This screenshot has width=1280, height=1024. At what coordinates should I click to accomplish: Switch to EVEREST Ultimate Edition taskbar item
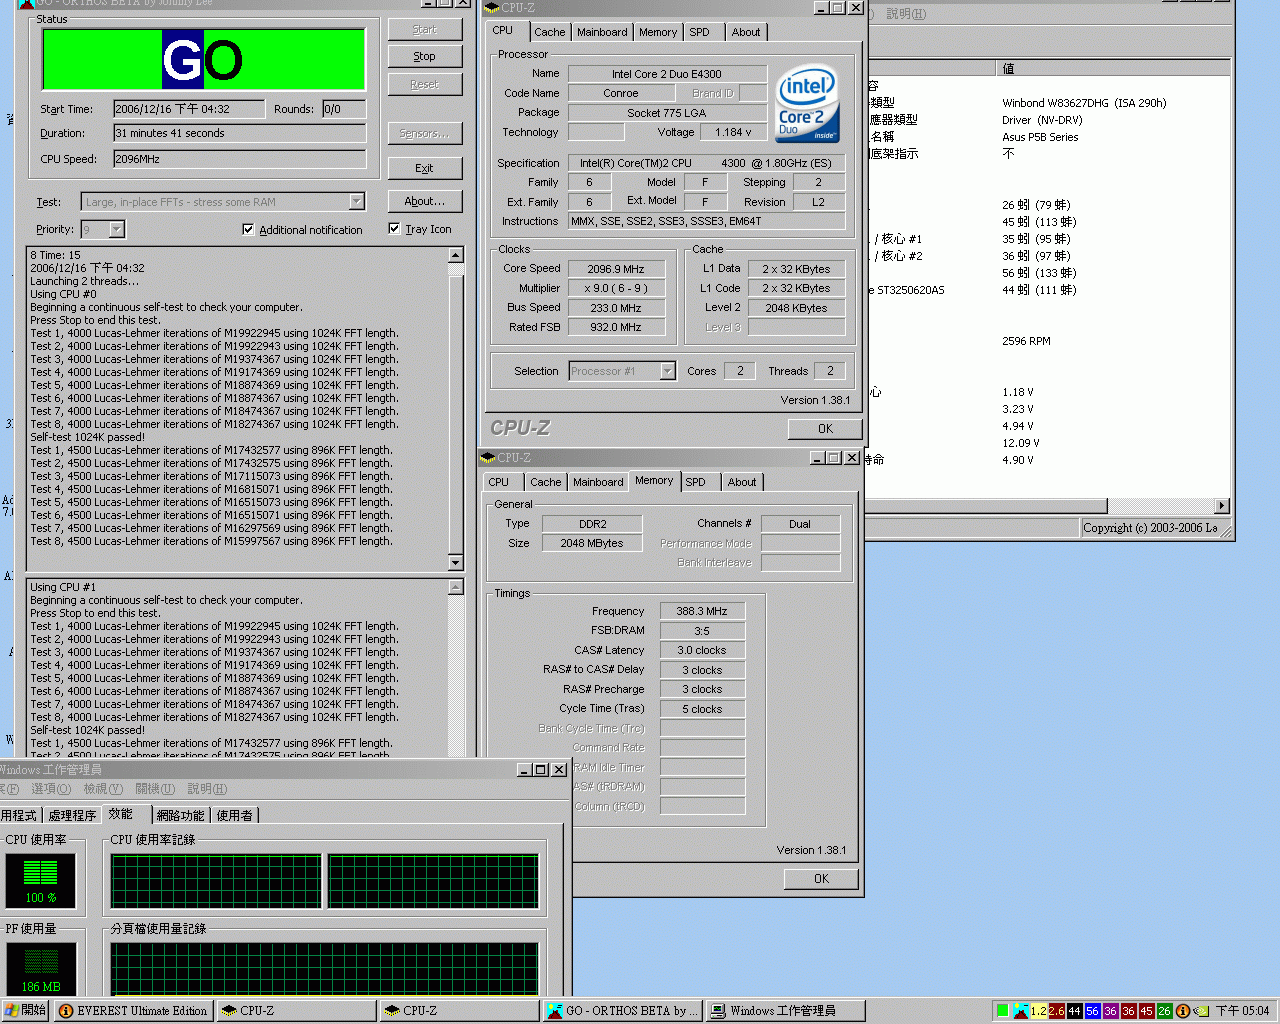point(133,1011)
